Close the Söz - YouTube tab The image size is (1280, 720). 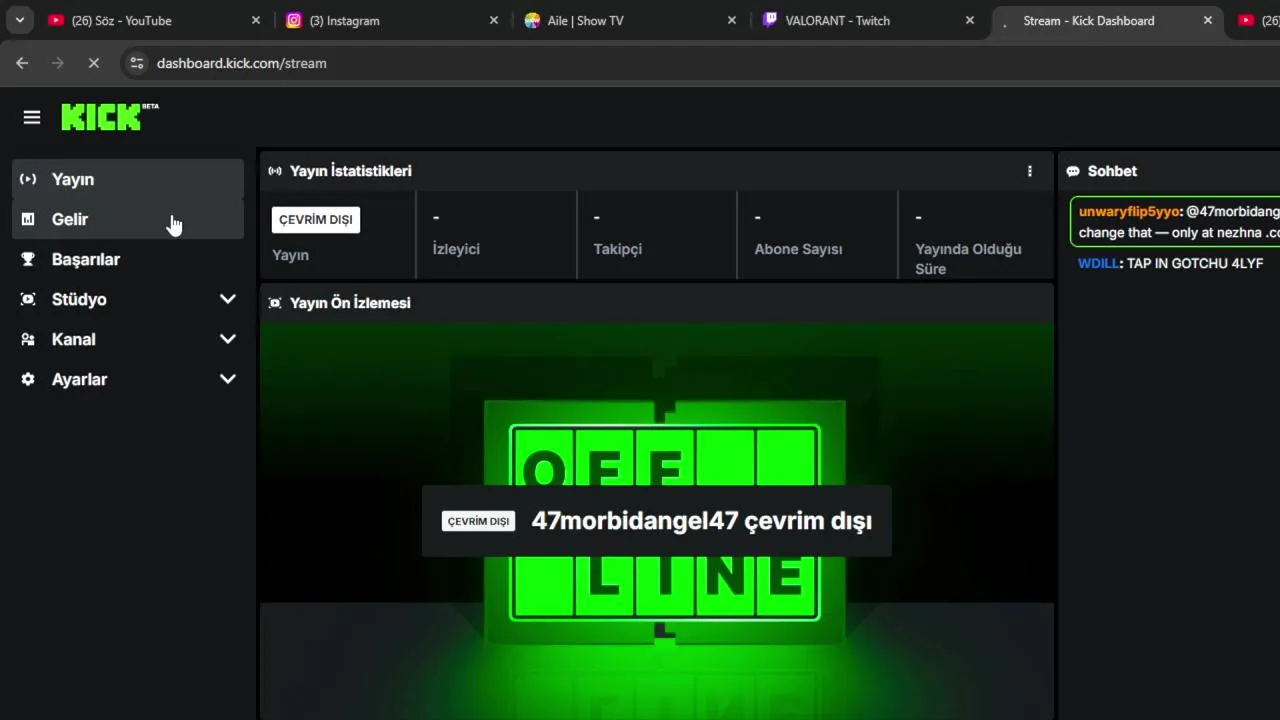(256, 20)
